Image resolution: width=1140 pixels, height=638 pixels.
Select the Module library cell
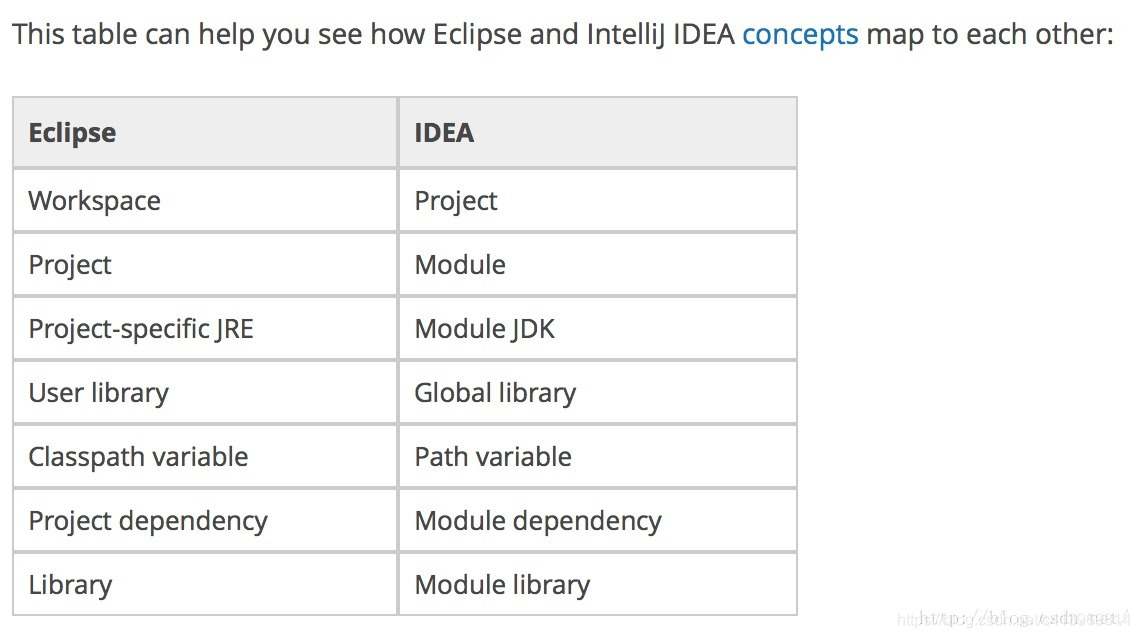[598, 584]
